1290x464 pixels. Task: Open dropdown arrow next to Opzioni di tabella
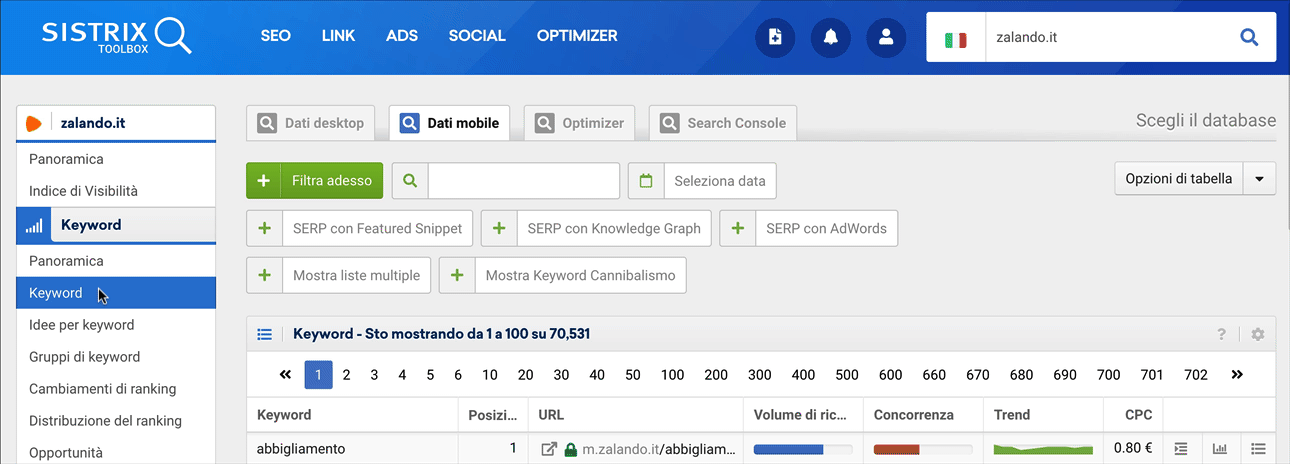[x=1259, y=179]
